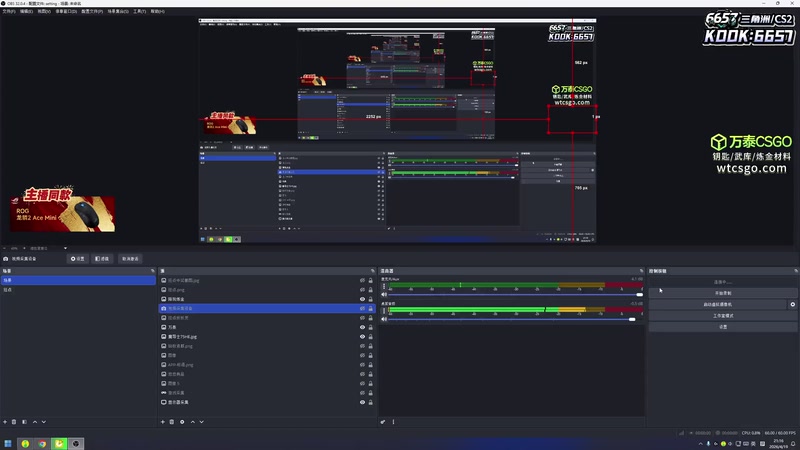800x450 pixels.
Task: Float the Controls dock via header icon
Action: point(795,271)
